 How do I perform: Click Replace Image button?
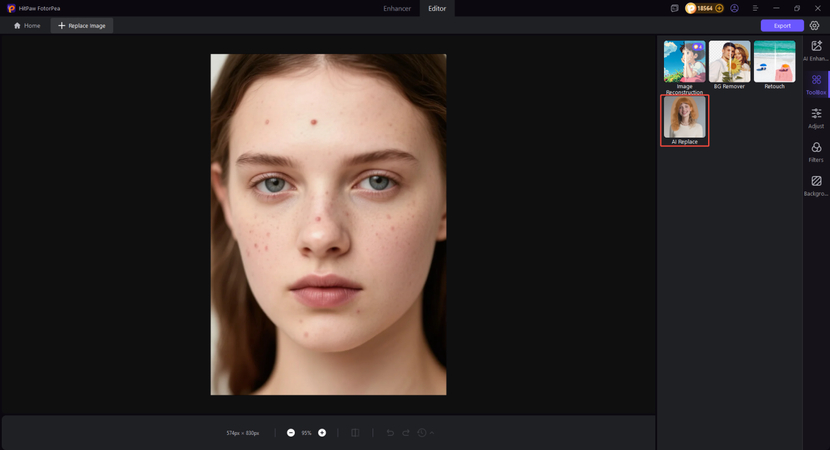[82, 25]
